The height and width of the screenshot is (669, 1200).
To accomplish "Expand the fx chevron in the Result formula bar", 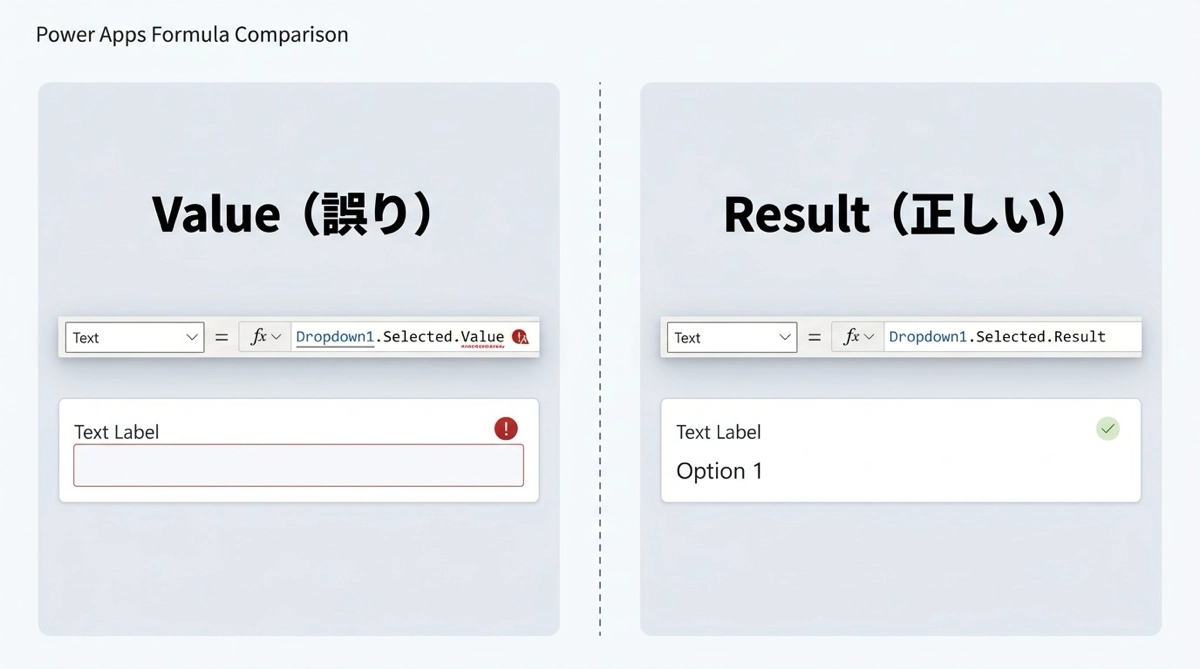I will coord(870,338).
